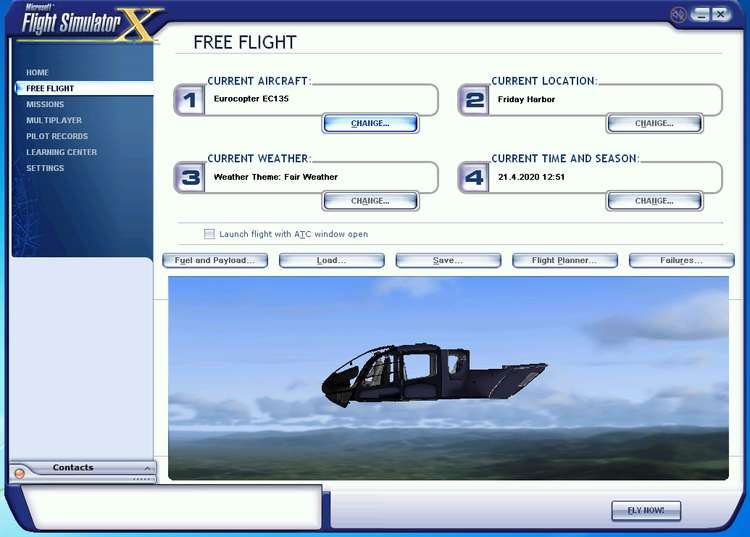Open the Flight Planner
750x537 pixels.
coord(564,261)
